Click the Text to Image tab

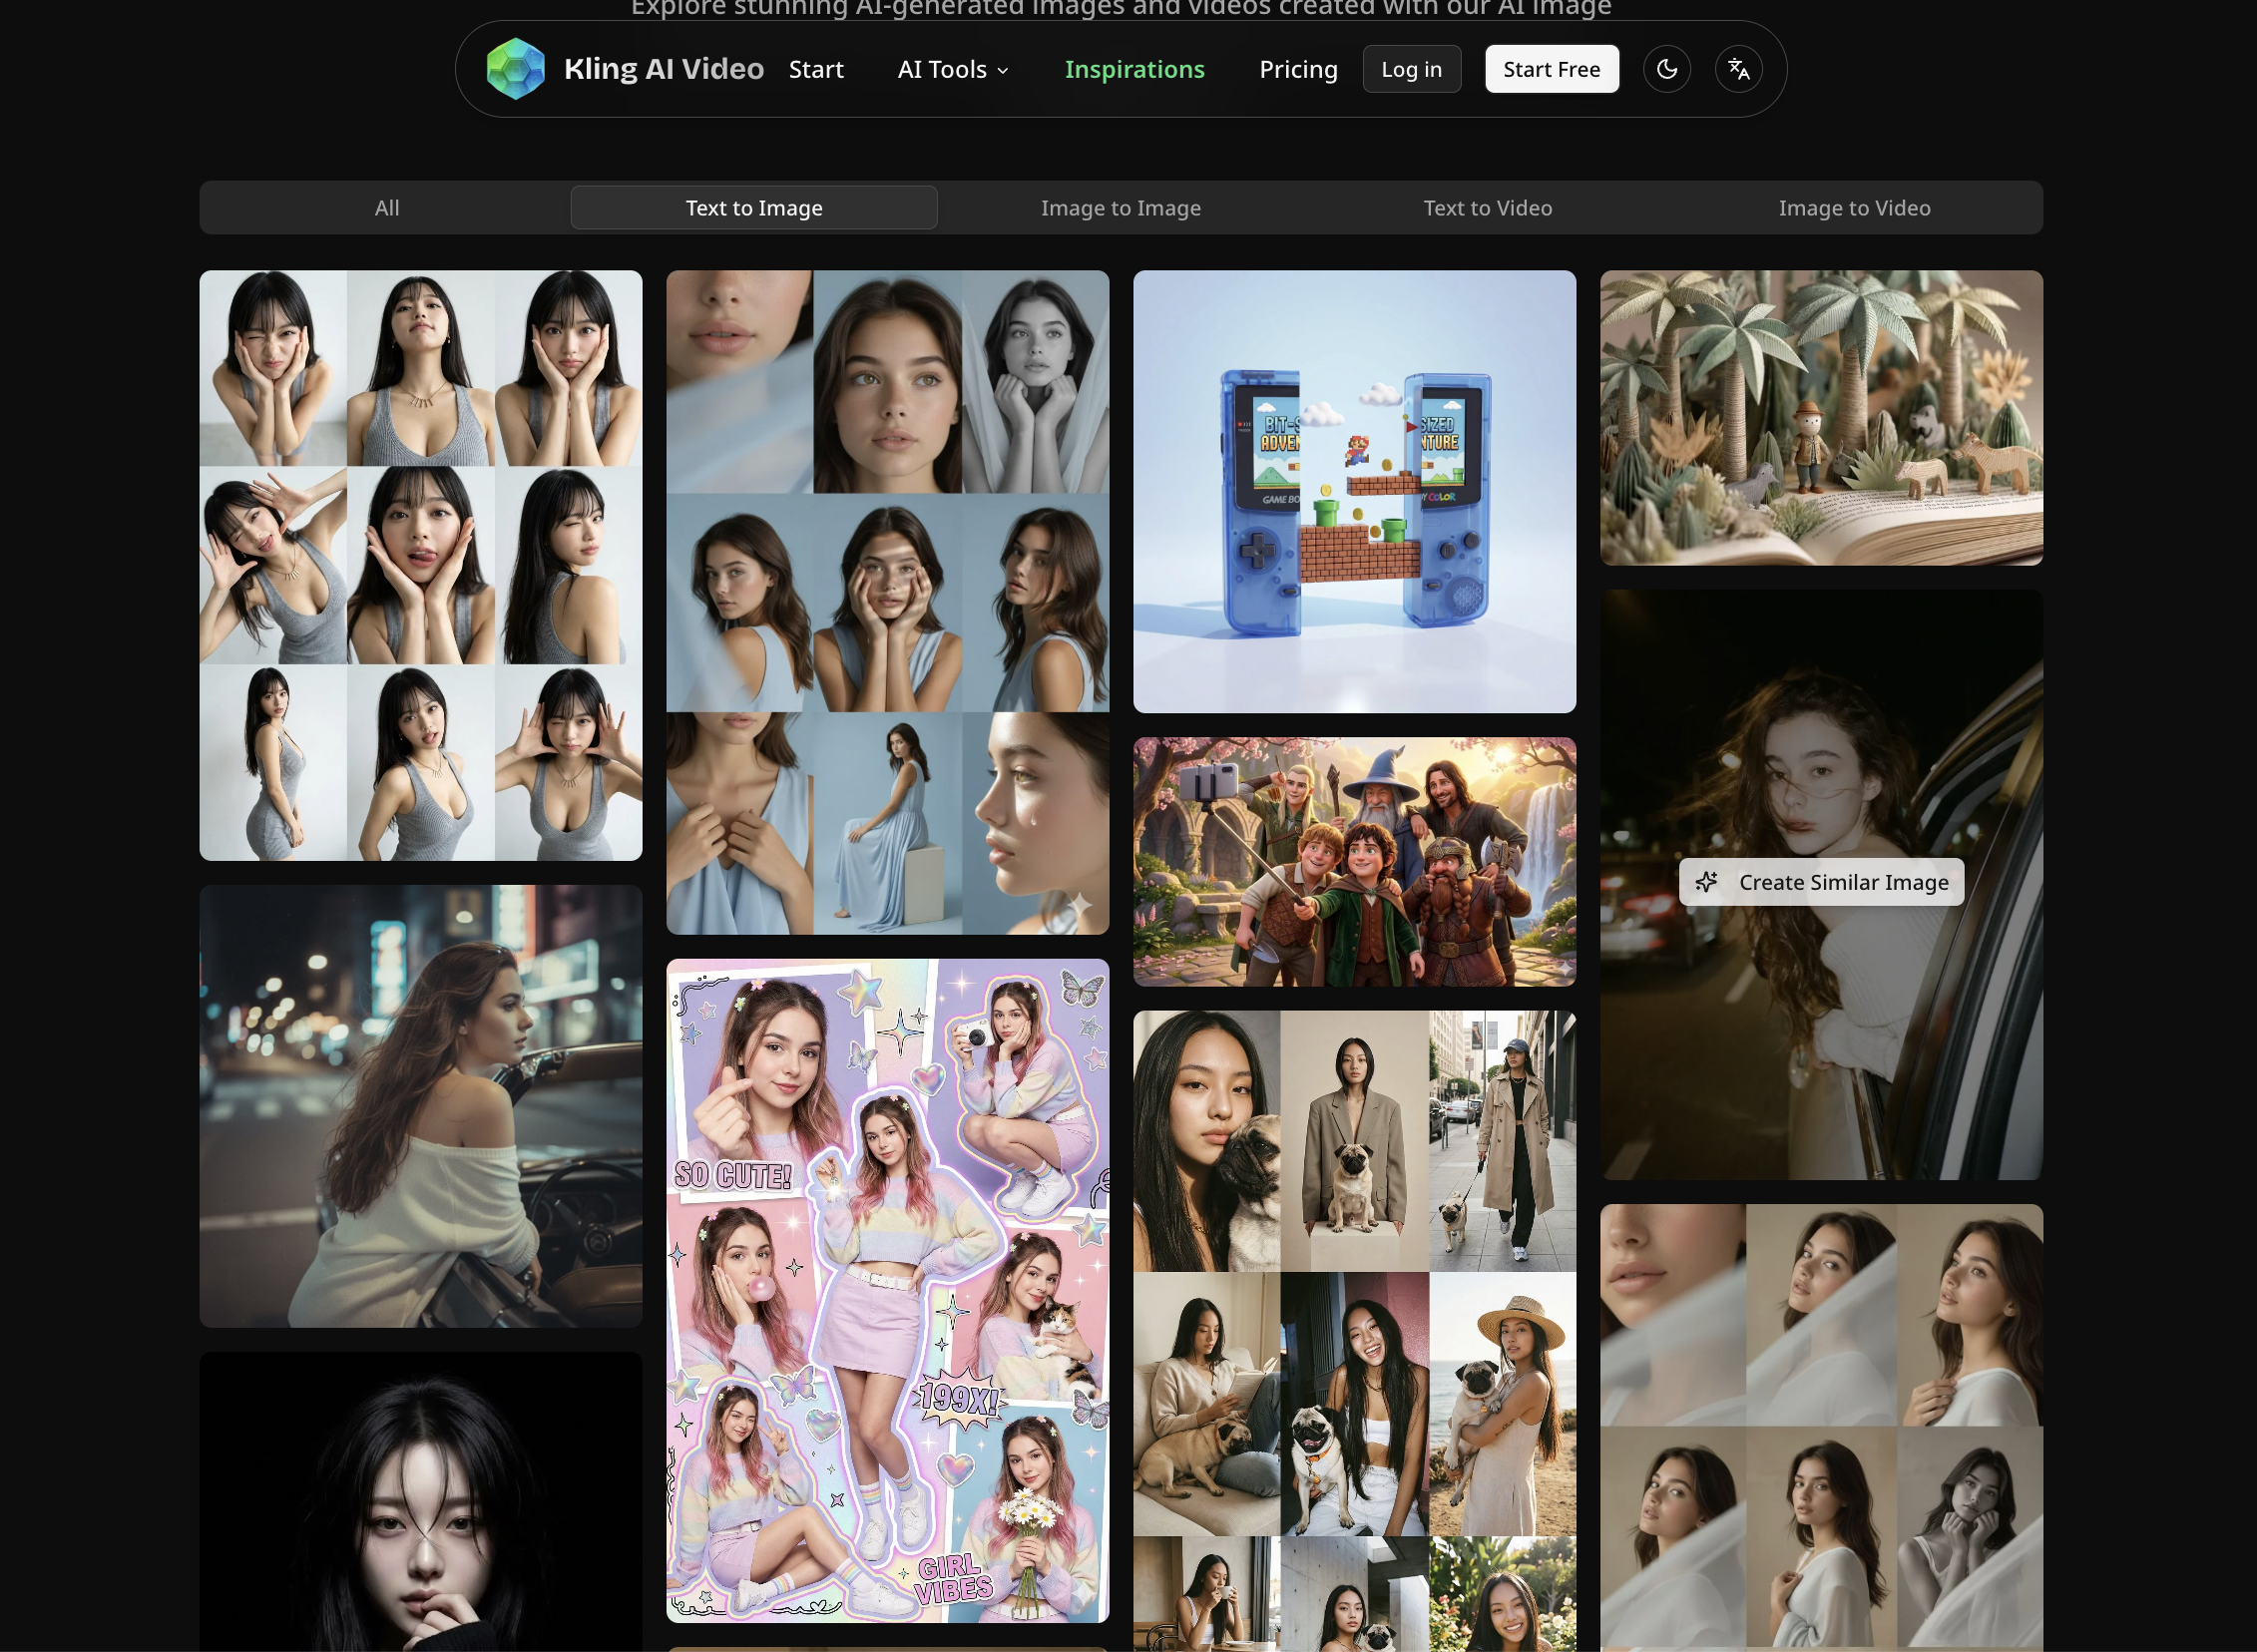[x=754, y=208]
